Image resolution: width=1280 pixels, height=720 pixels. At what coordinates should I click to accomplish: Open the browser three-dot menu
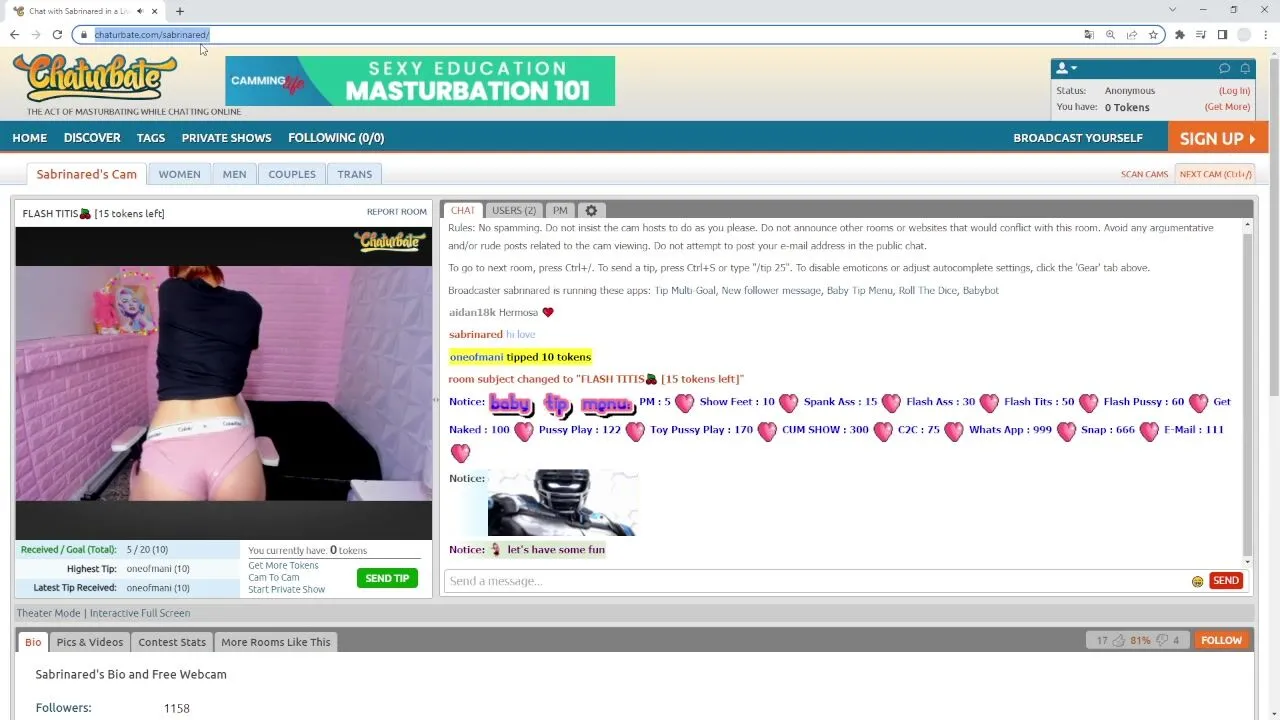point(1266,34)
